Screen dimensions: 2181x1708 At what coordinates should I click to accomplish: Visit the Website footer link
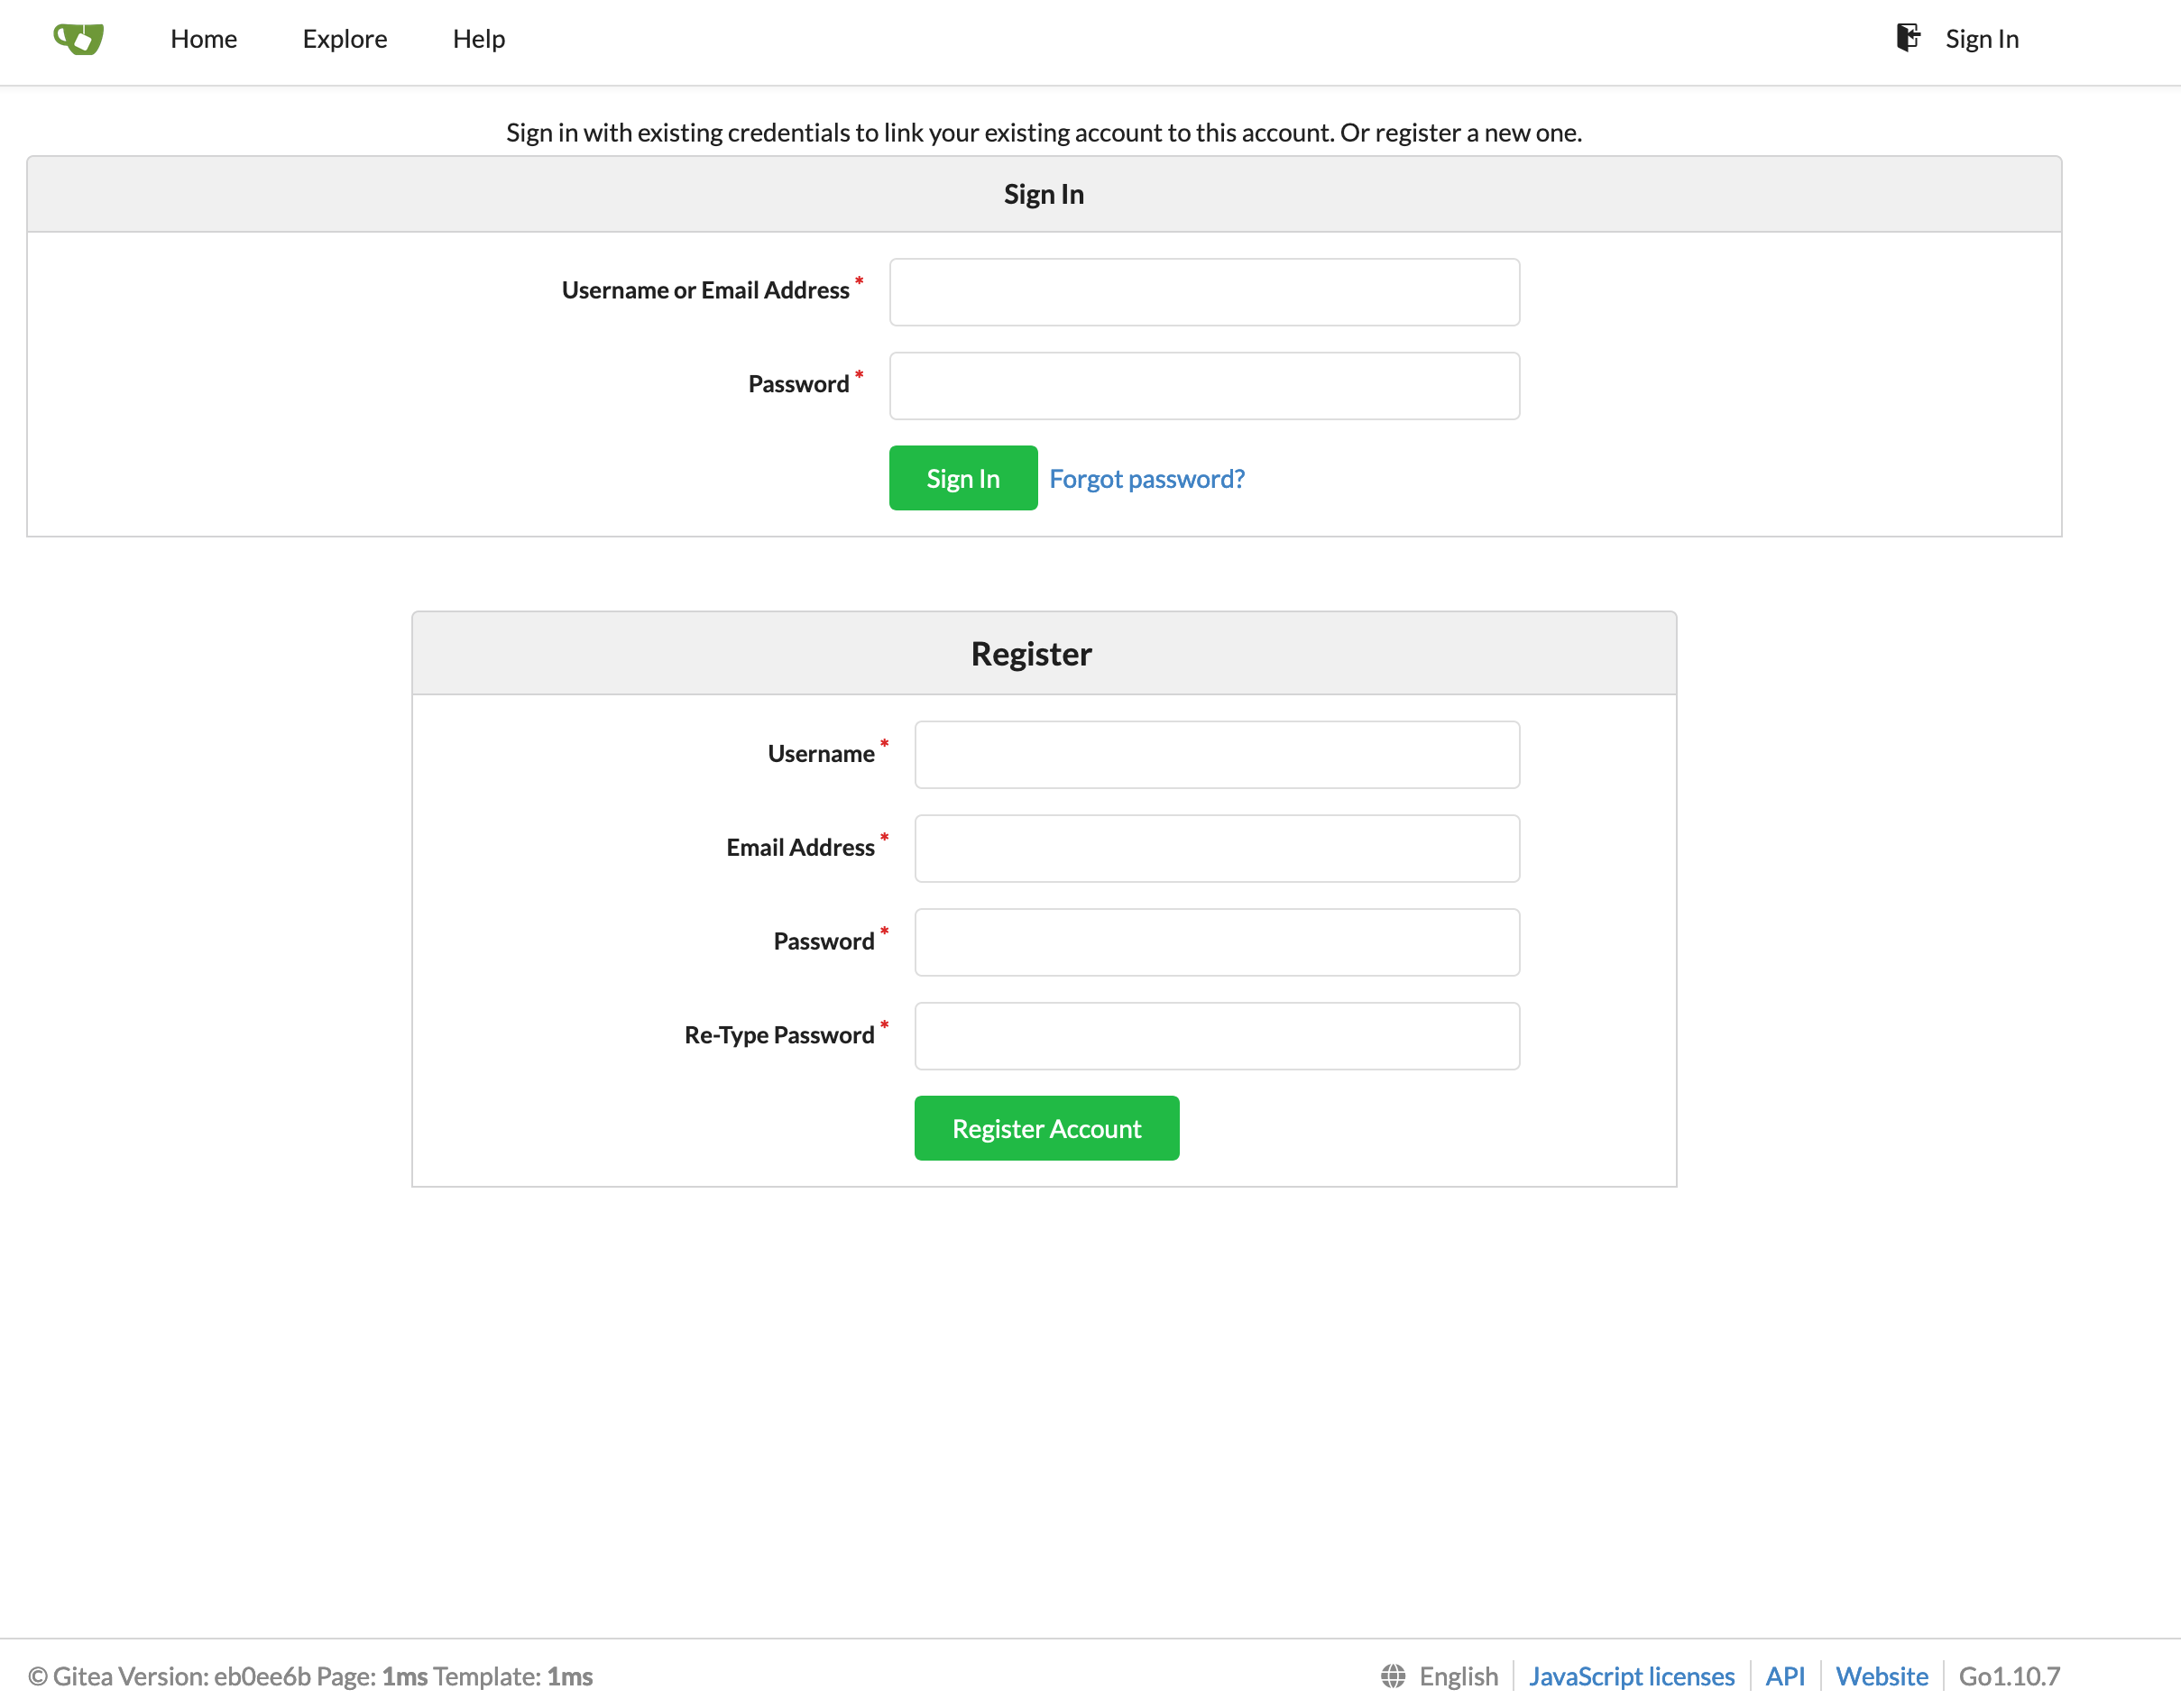coord(1881,1676)
